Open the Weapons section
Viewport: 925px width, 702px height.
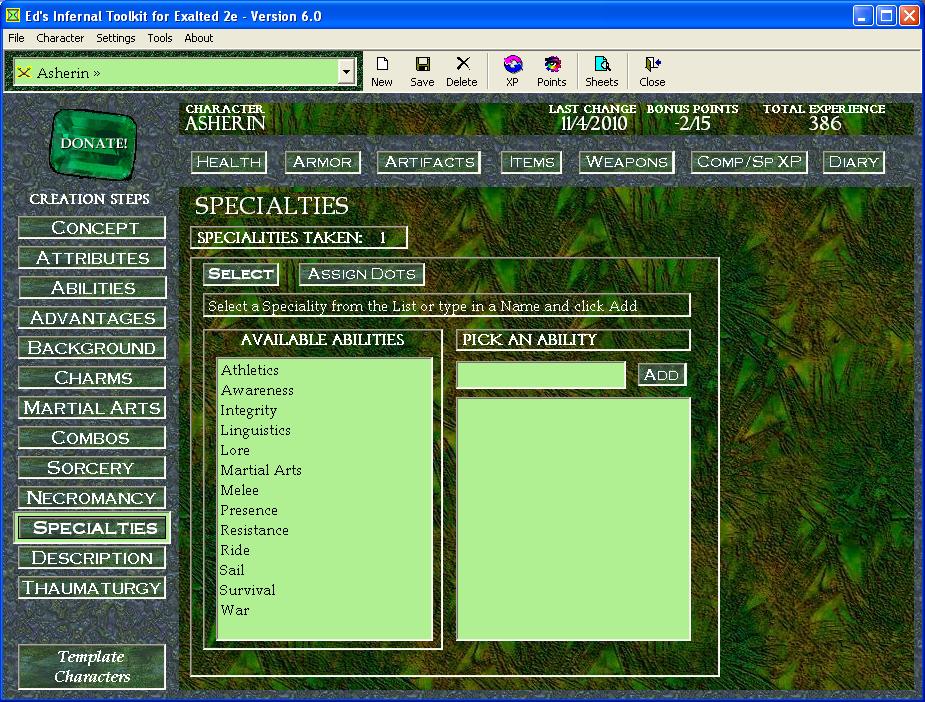coord(626,162)
